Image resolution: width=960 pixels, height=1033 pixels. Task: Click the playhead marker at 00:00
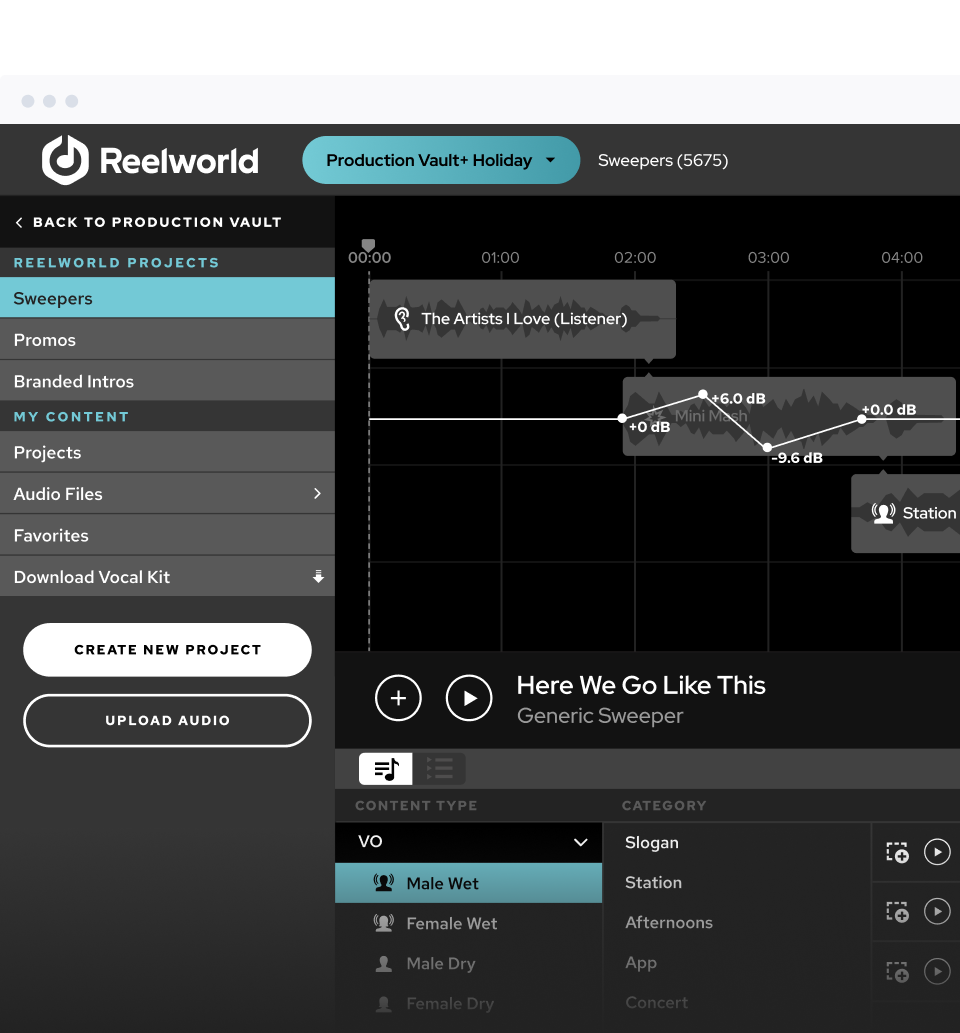tap(368, 245)
